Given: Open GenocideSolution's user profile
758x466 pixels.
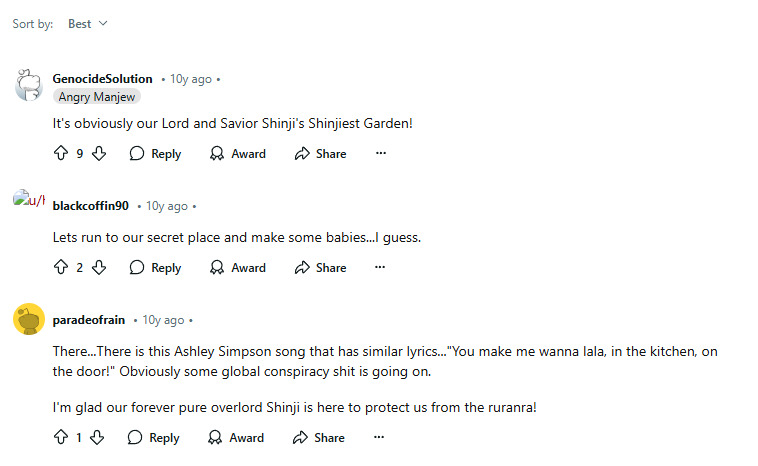Looking at the screenshot, I should 102,79.
